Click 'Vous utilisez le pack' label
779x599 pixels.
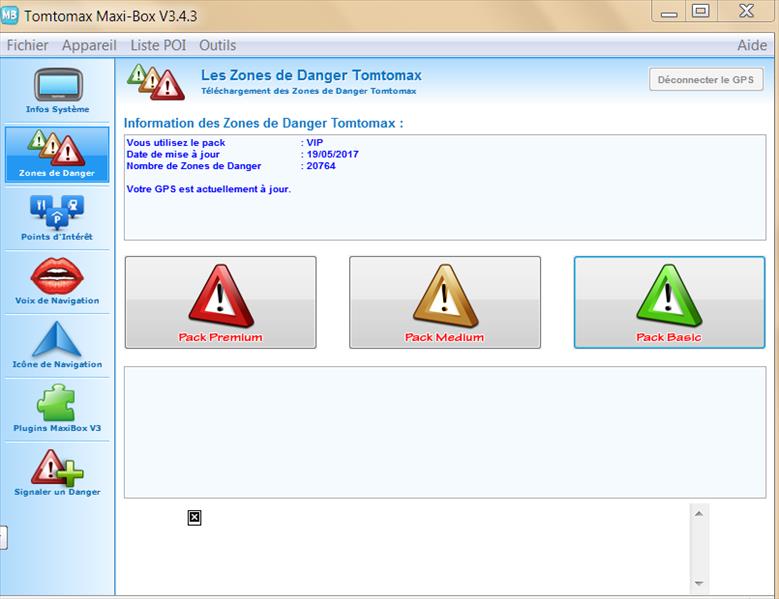pyautogui.click(x=176, y=143)
